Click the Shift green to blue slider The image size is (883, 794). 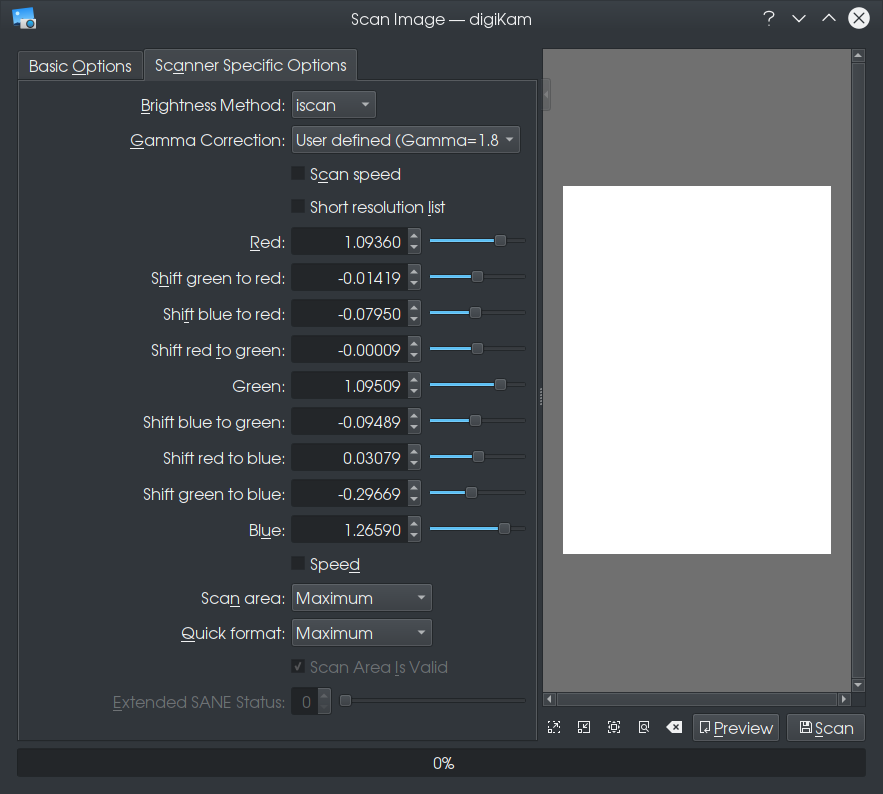pos(478,493)
